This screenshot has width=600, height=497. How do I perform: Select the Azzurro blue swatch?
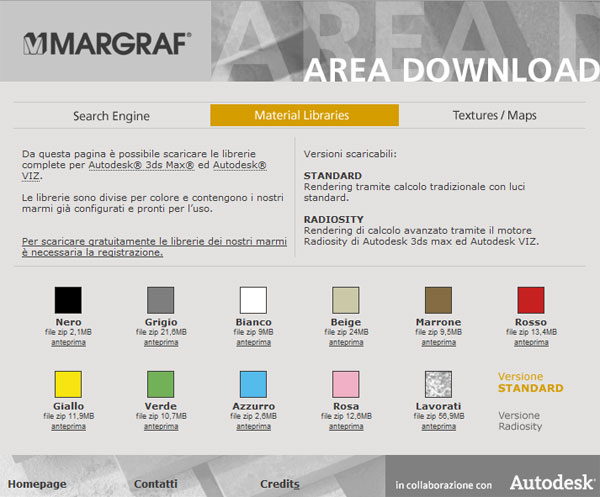(x=253, y=385)
